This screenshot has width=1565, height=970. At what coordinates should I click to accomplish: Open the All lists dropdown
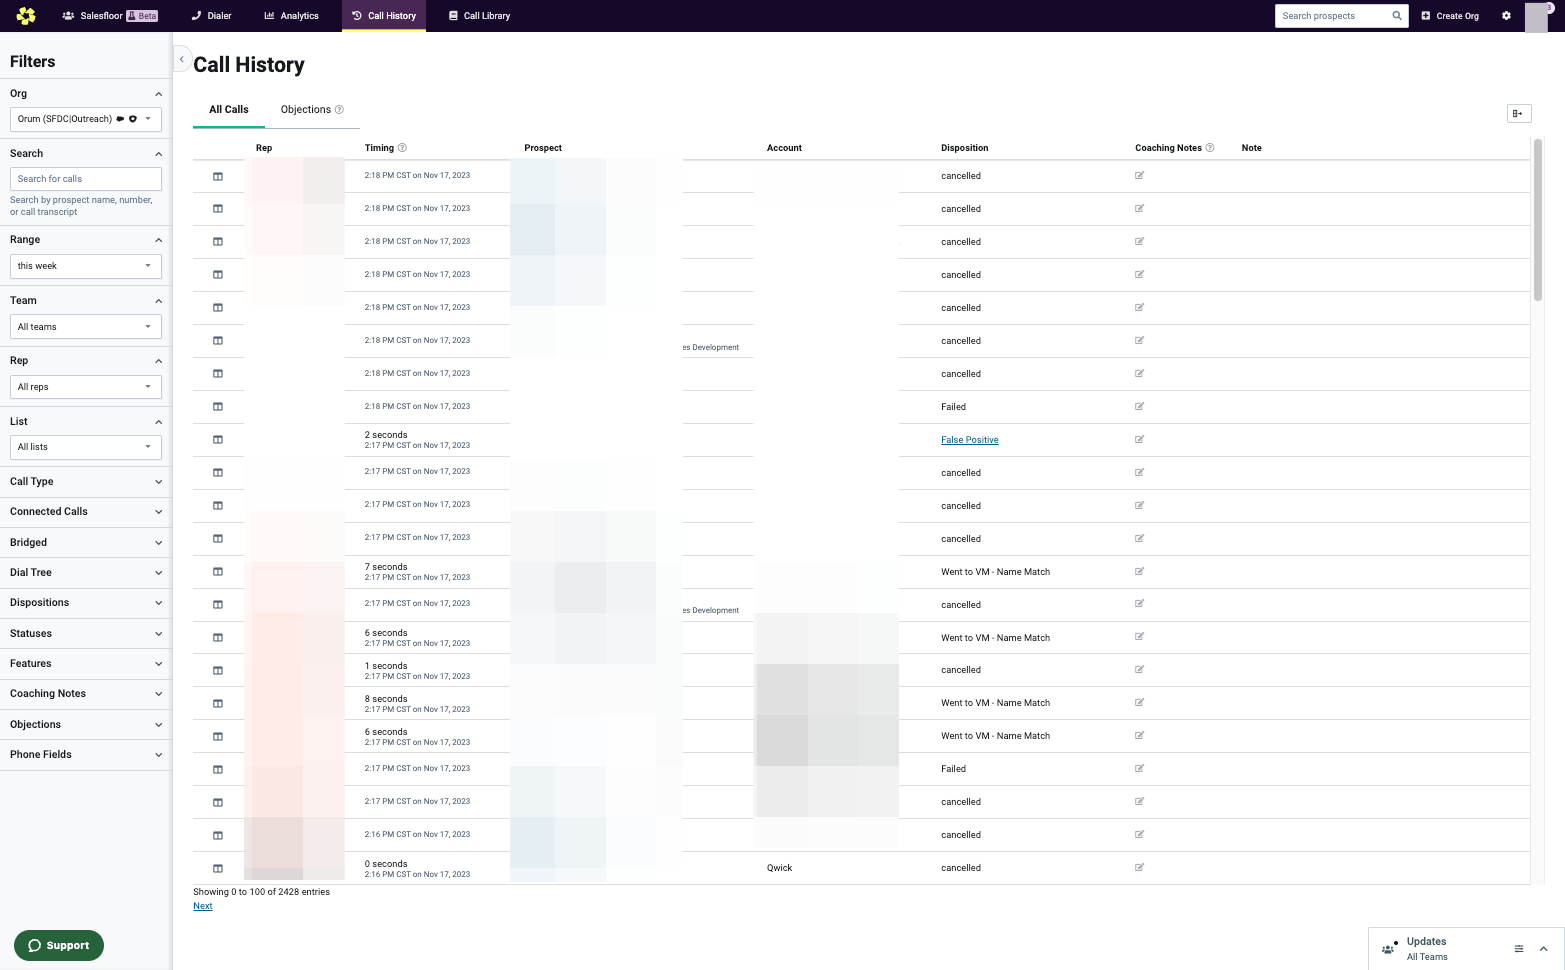pos(86,447)
